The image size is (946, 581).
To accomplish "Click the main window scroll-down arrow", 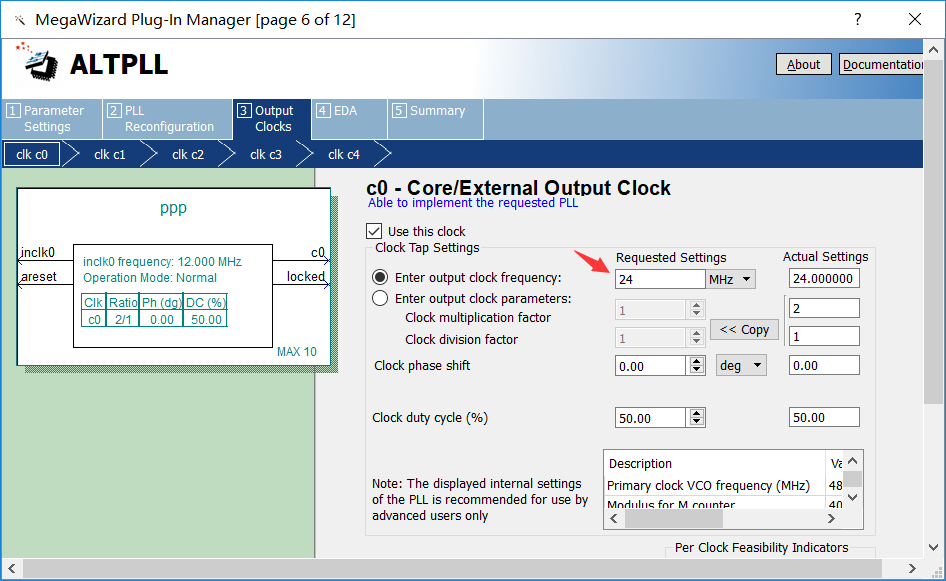I will click(x=933, y=548).
